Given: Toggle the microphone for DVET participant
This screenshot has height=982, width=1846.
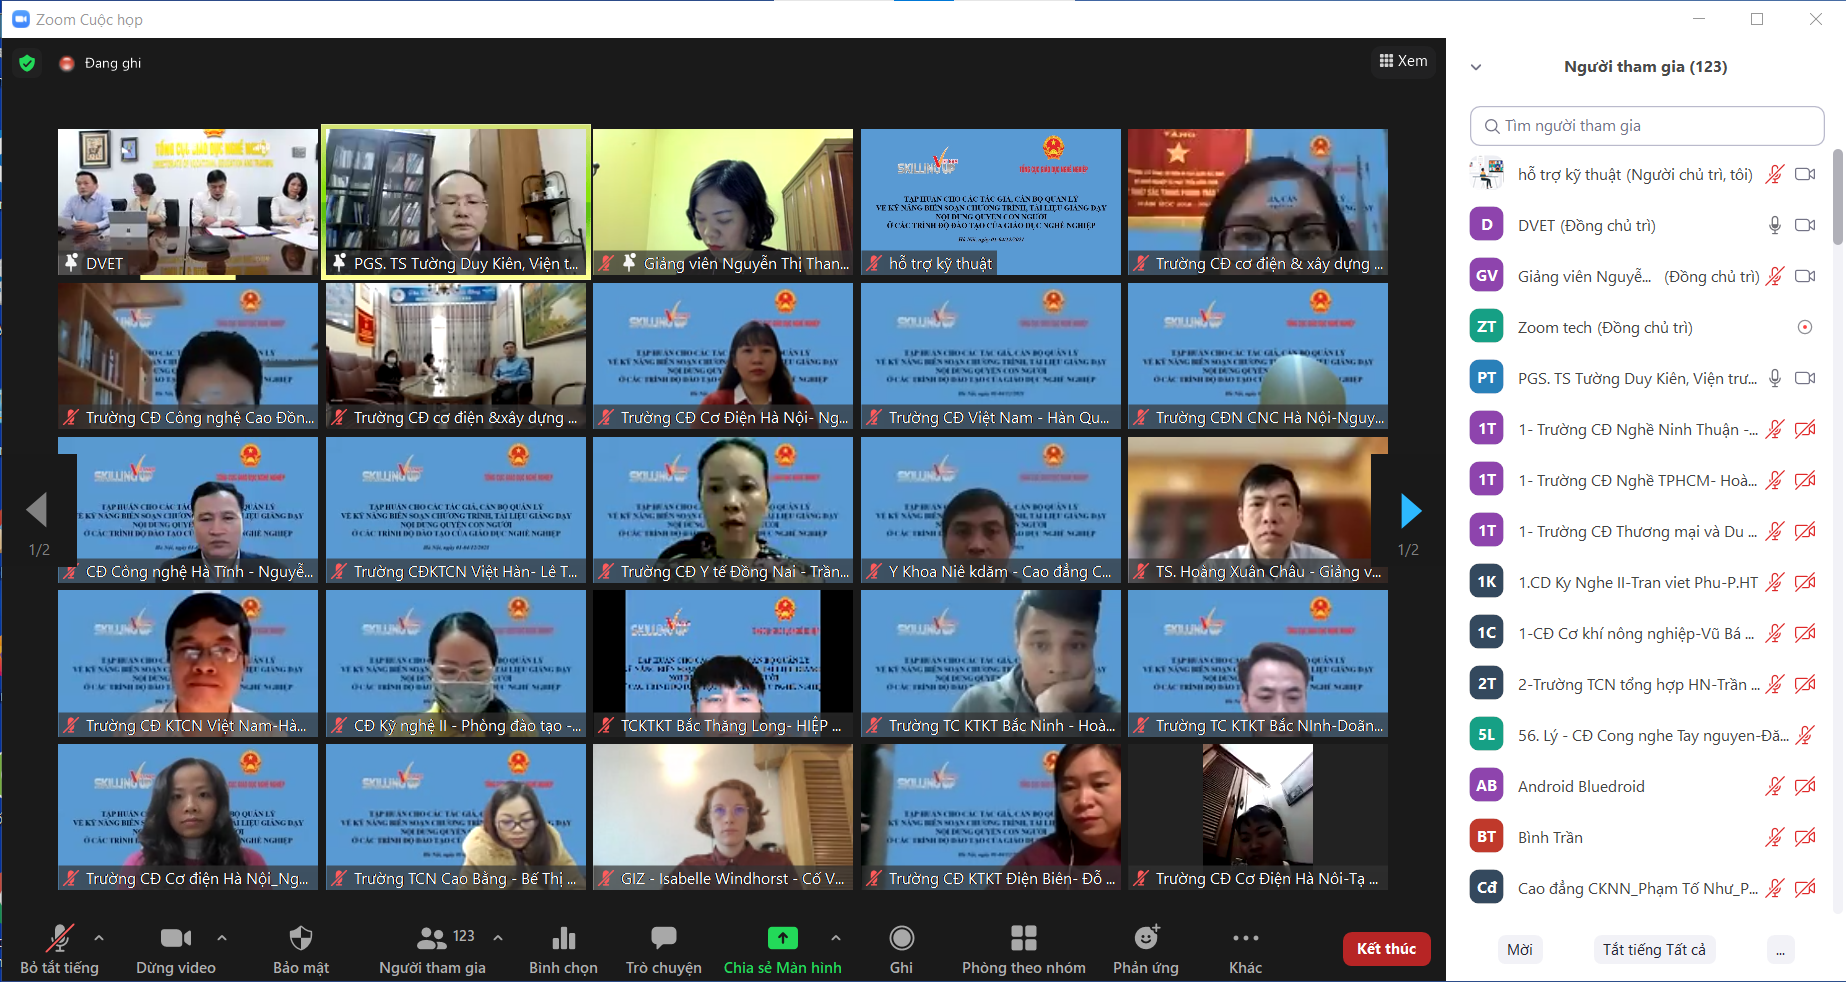Looking at the screenshot, I should click(1774, 226).
